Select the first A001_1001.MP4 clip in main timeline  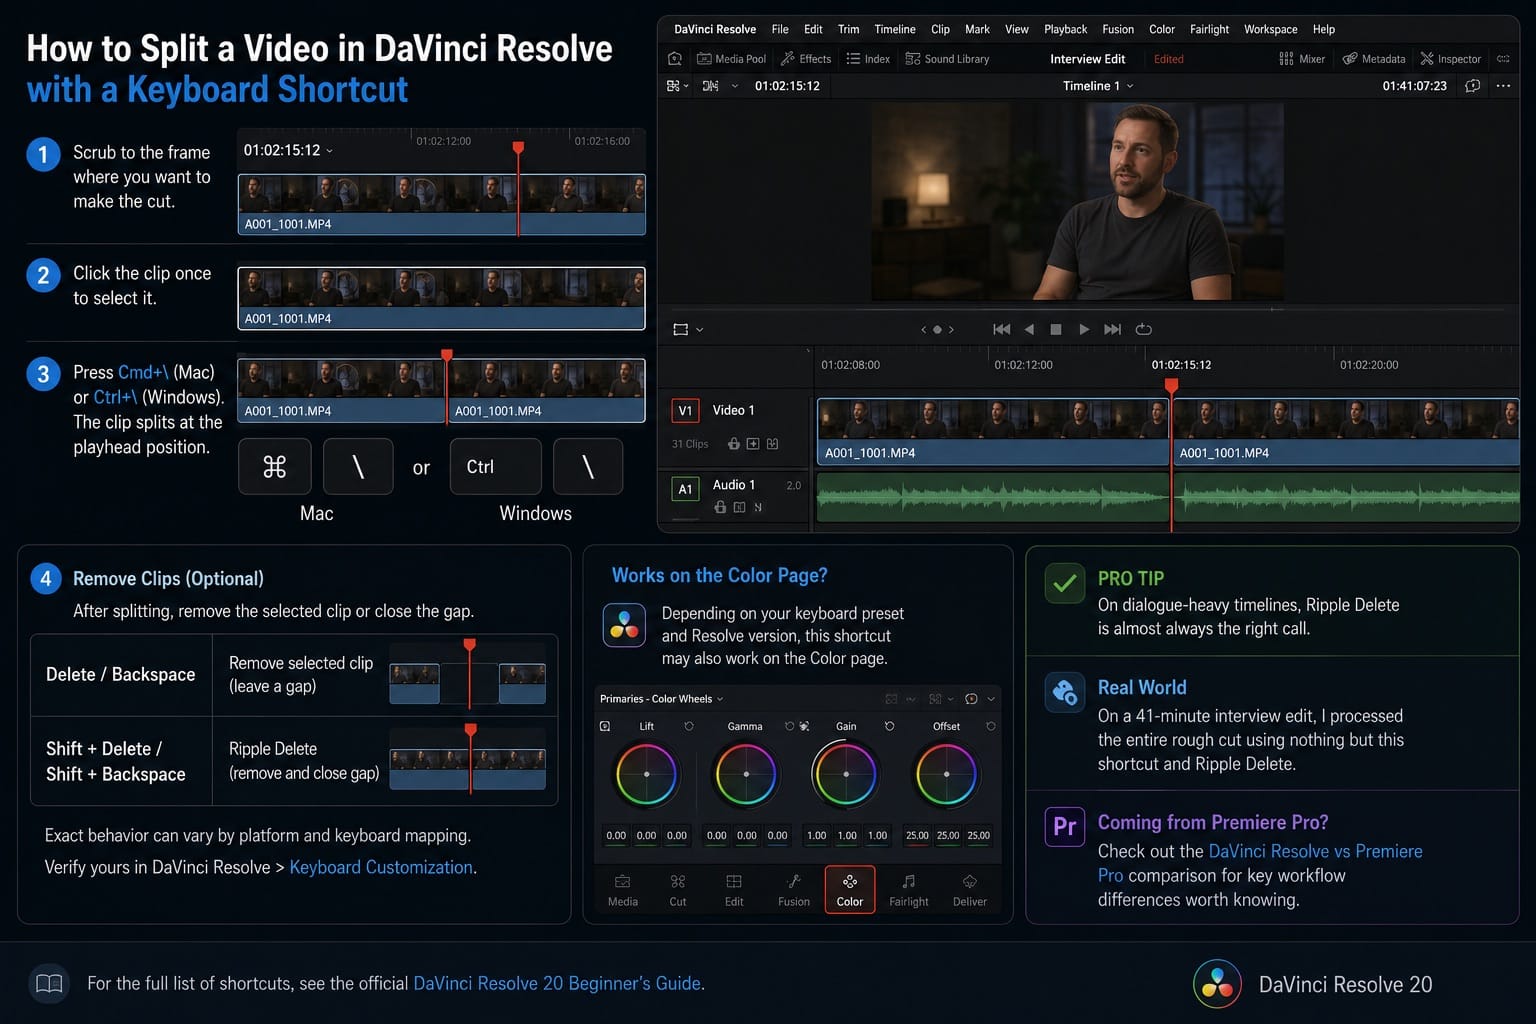[x=993, y=431]
